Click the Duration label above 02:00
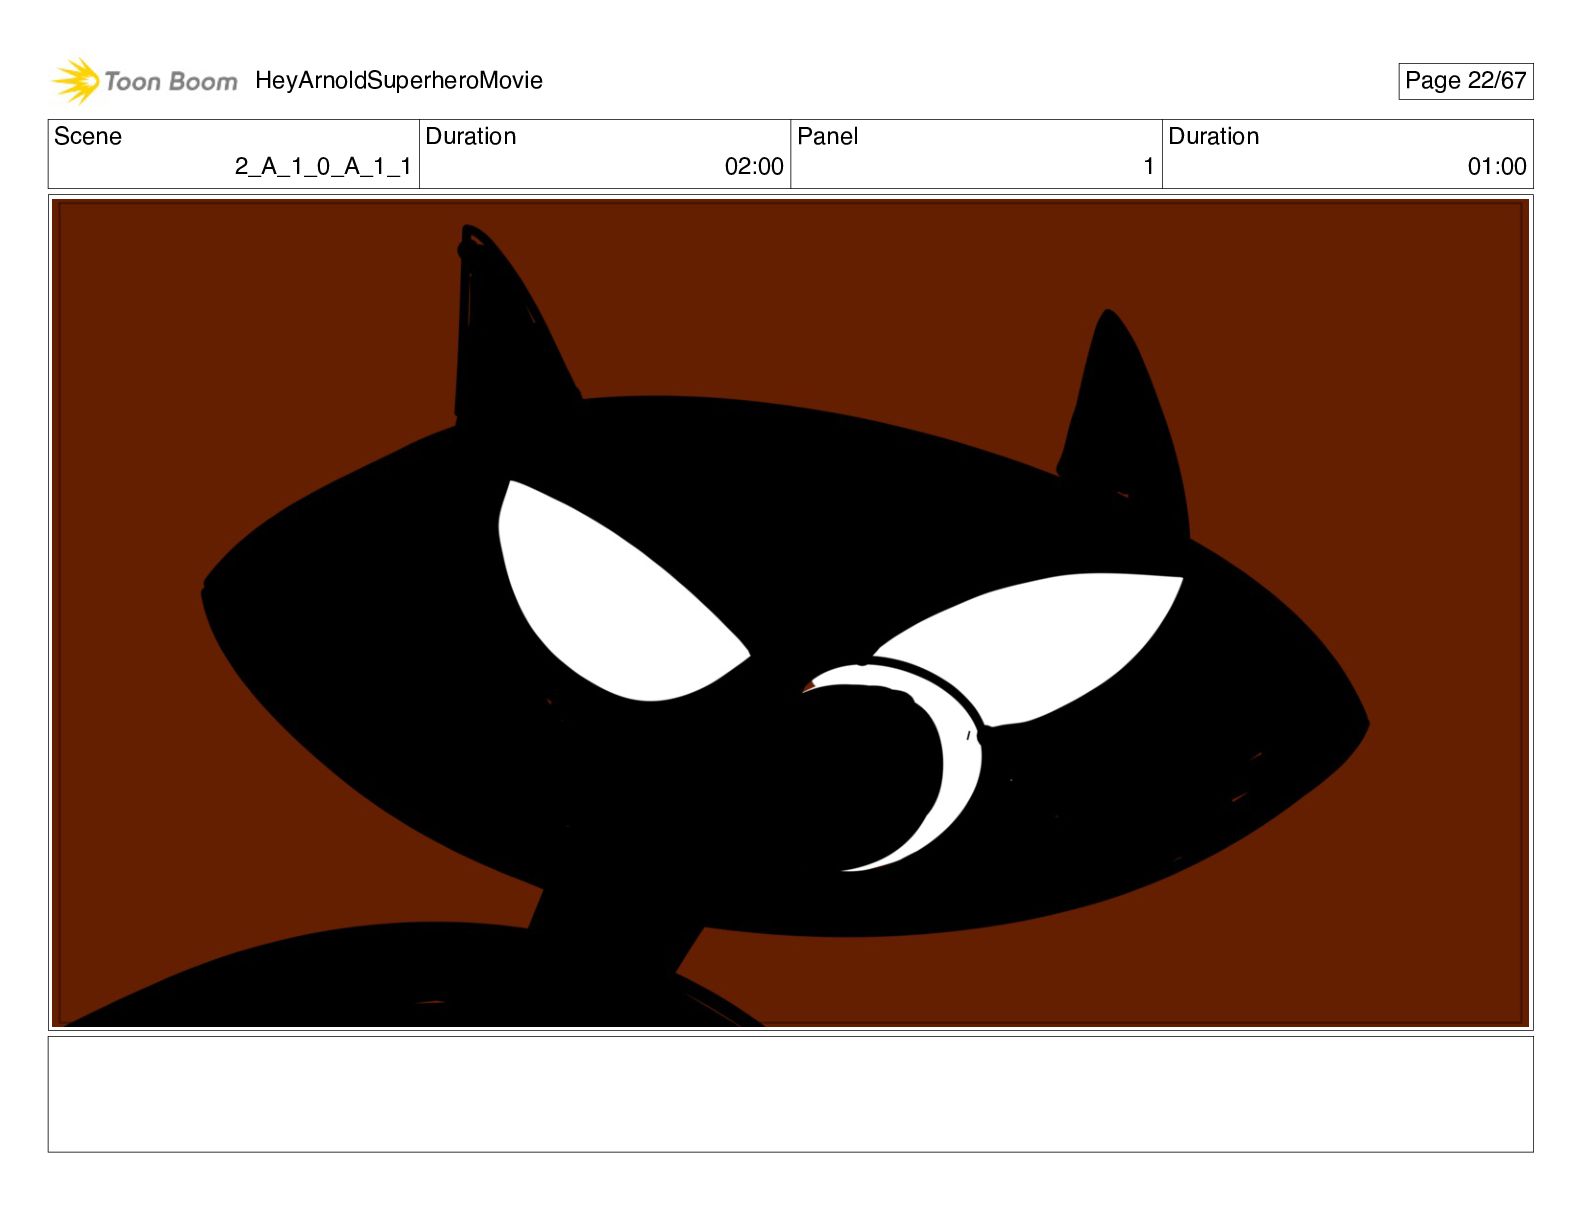 [x=471, y=137]
